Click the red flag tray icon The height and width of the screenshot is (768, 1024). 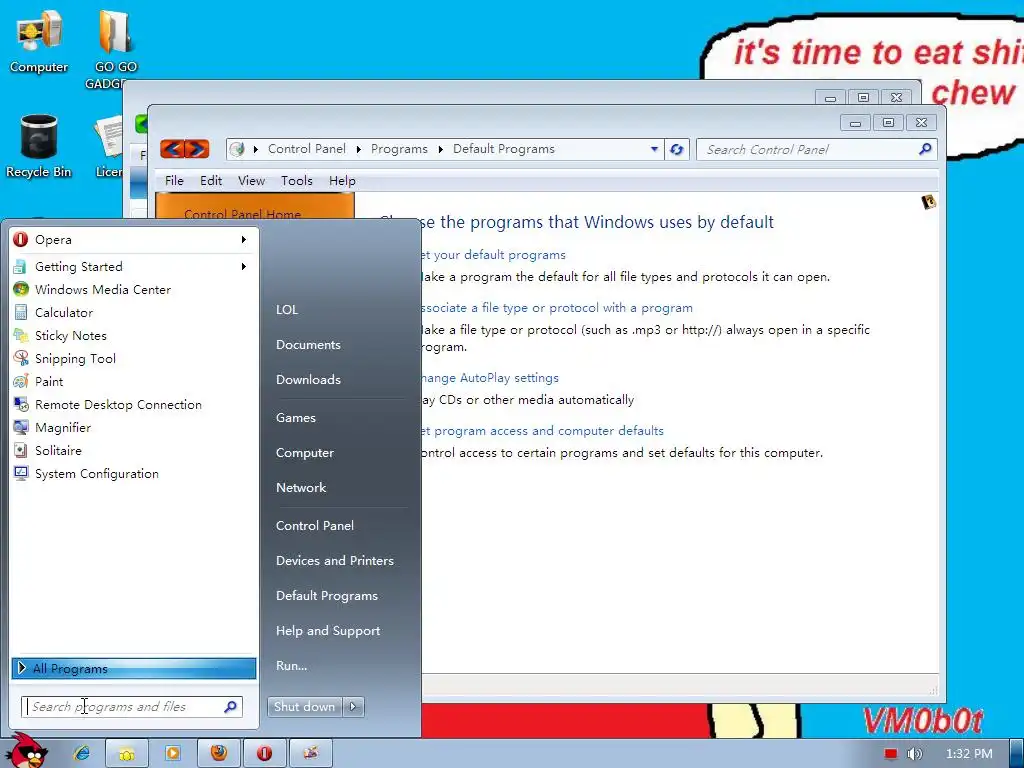pos(891,754)
